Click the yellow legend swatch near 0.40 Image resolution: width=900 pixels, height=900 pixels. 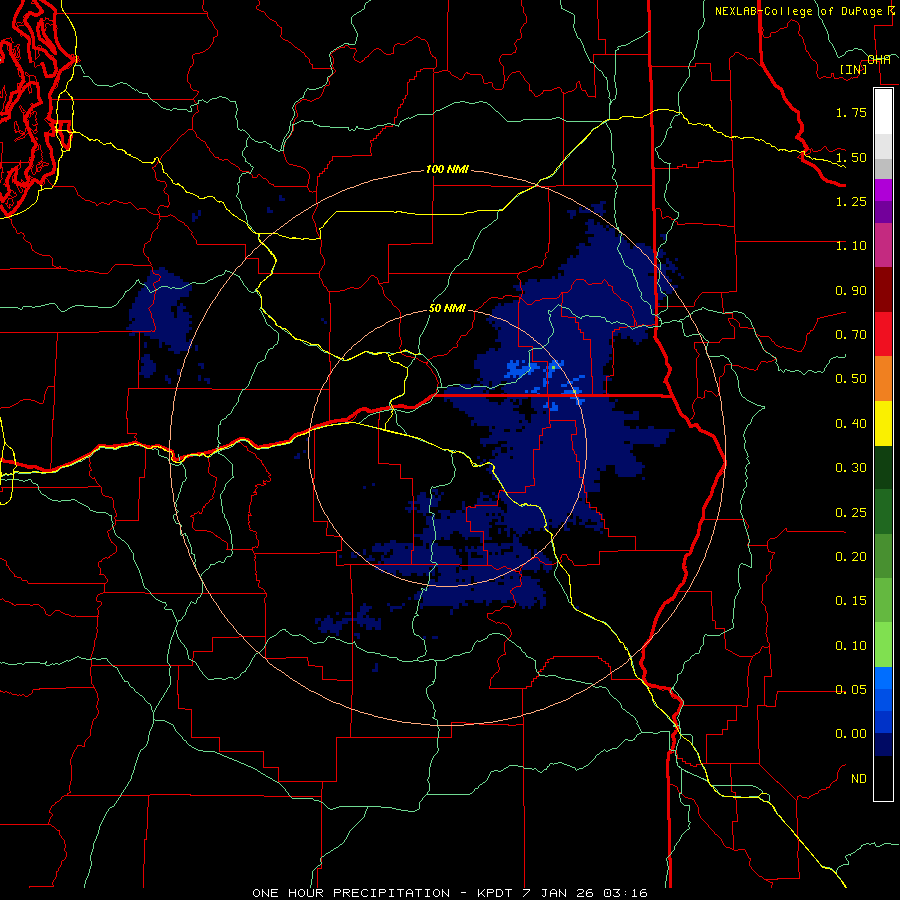(883, 423)
